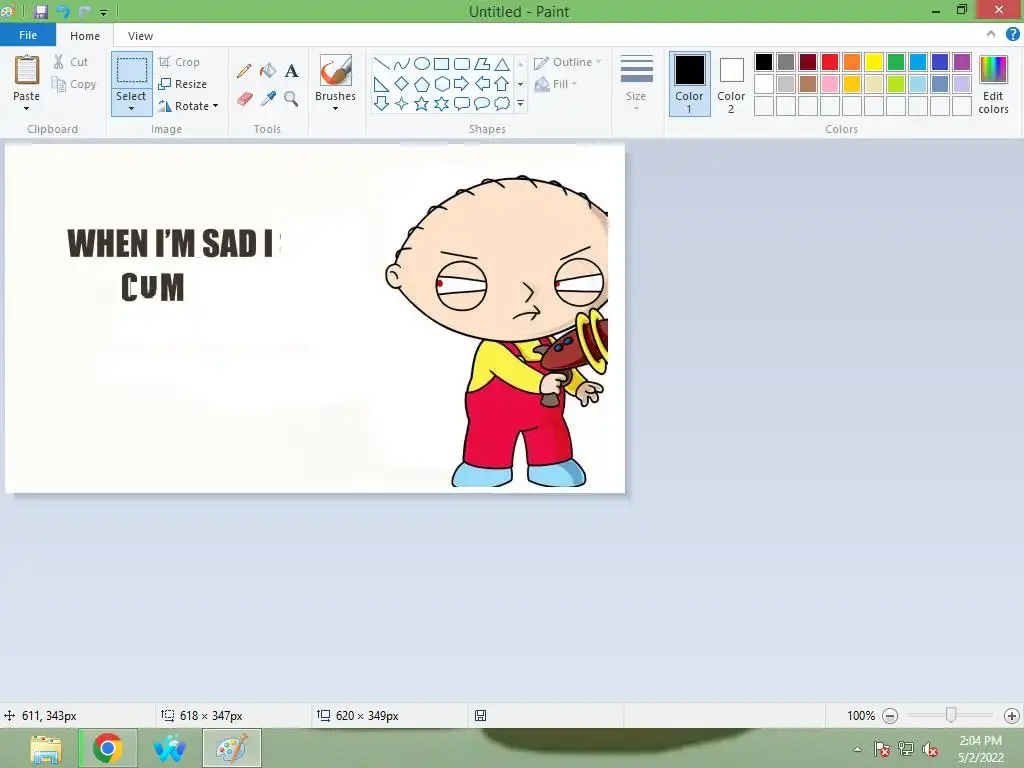Pick the purple color swatch
Screen dimensions: 1024x768
pyautogui.click(x=962, y=62)
